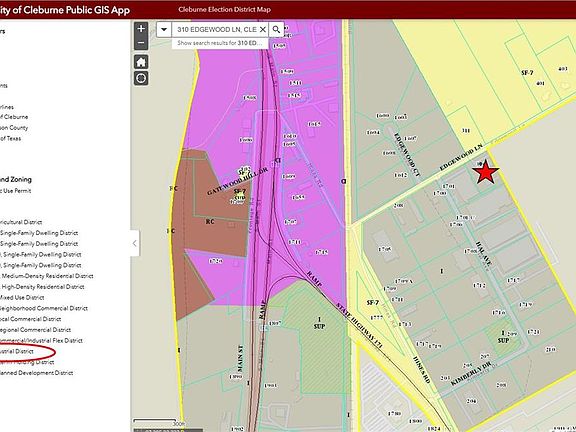Select Local Commercial District legend entry

(x=30, y=319)
